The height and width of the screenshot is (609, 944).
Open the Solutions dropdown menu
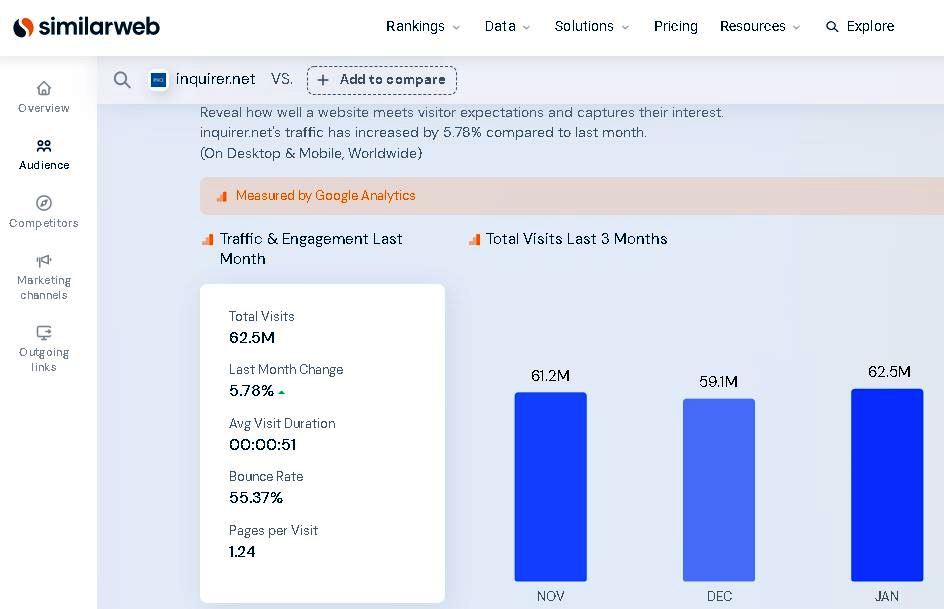click(592, 27)
